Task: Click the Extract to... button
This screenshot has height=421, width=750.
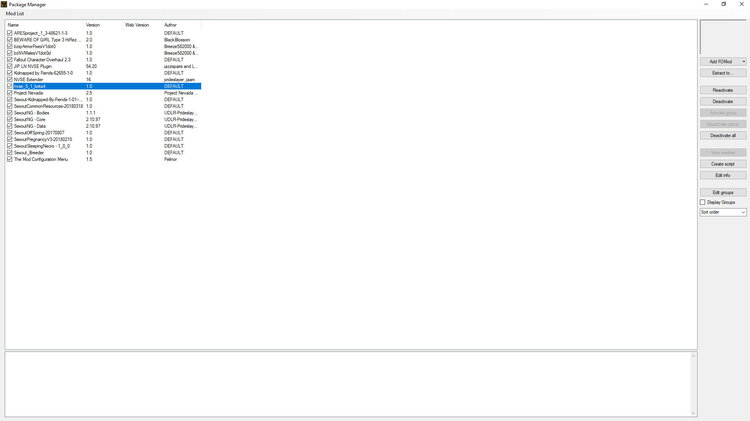Action: coord(723,73)
